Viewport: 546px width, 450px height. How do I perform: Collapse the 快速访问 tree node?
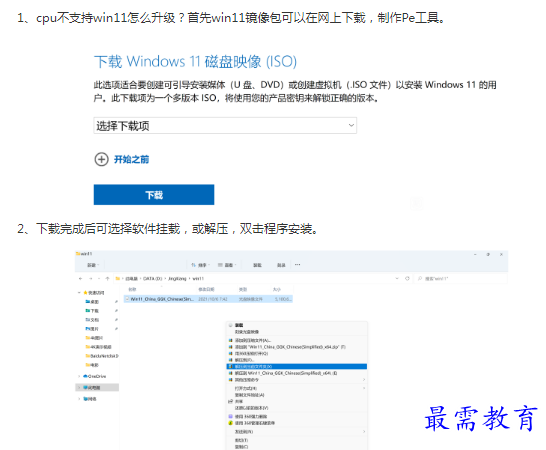pyautogui.click(x=79, y=293)
